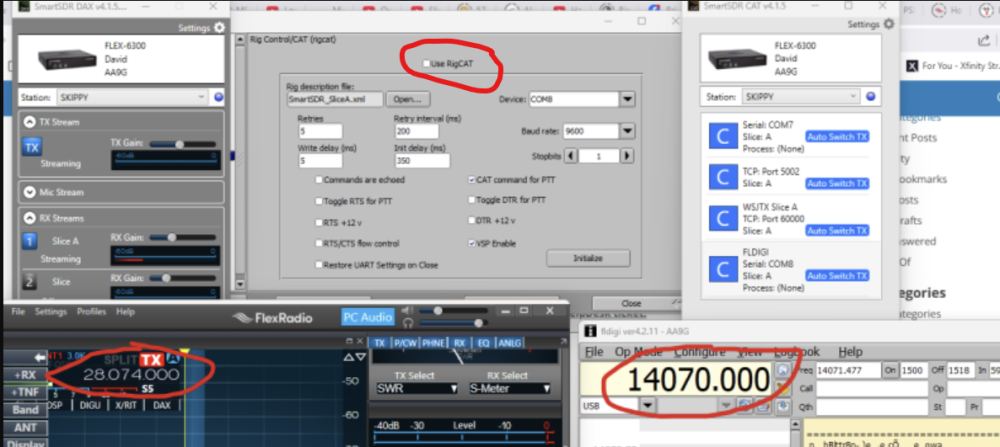1000x447 pixels.
Task: Click the blue TX stream button in DAX
Action: pyautogui.click(x=31, y=147)
